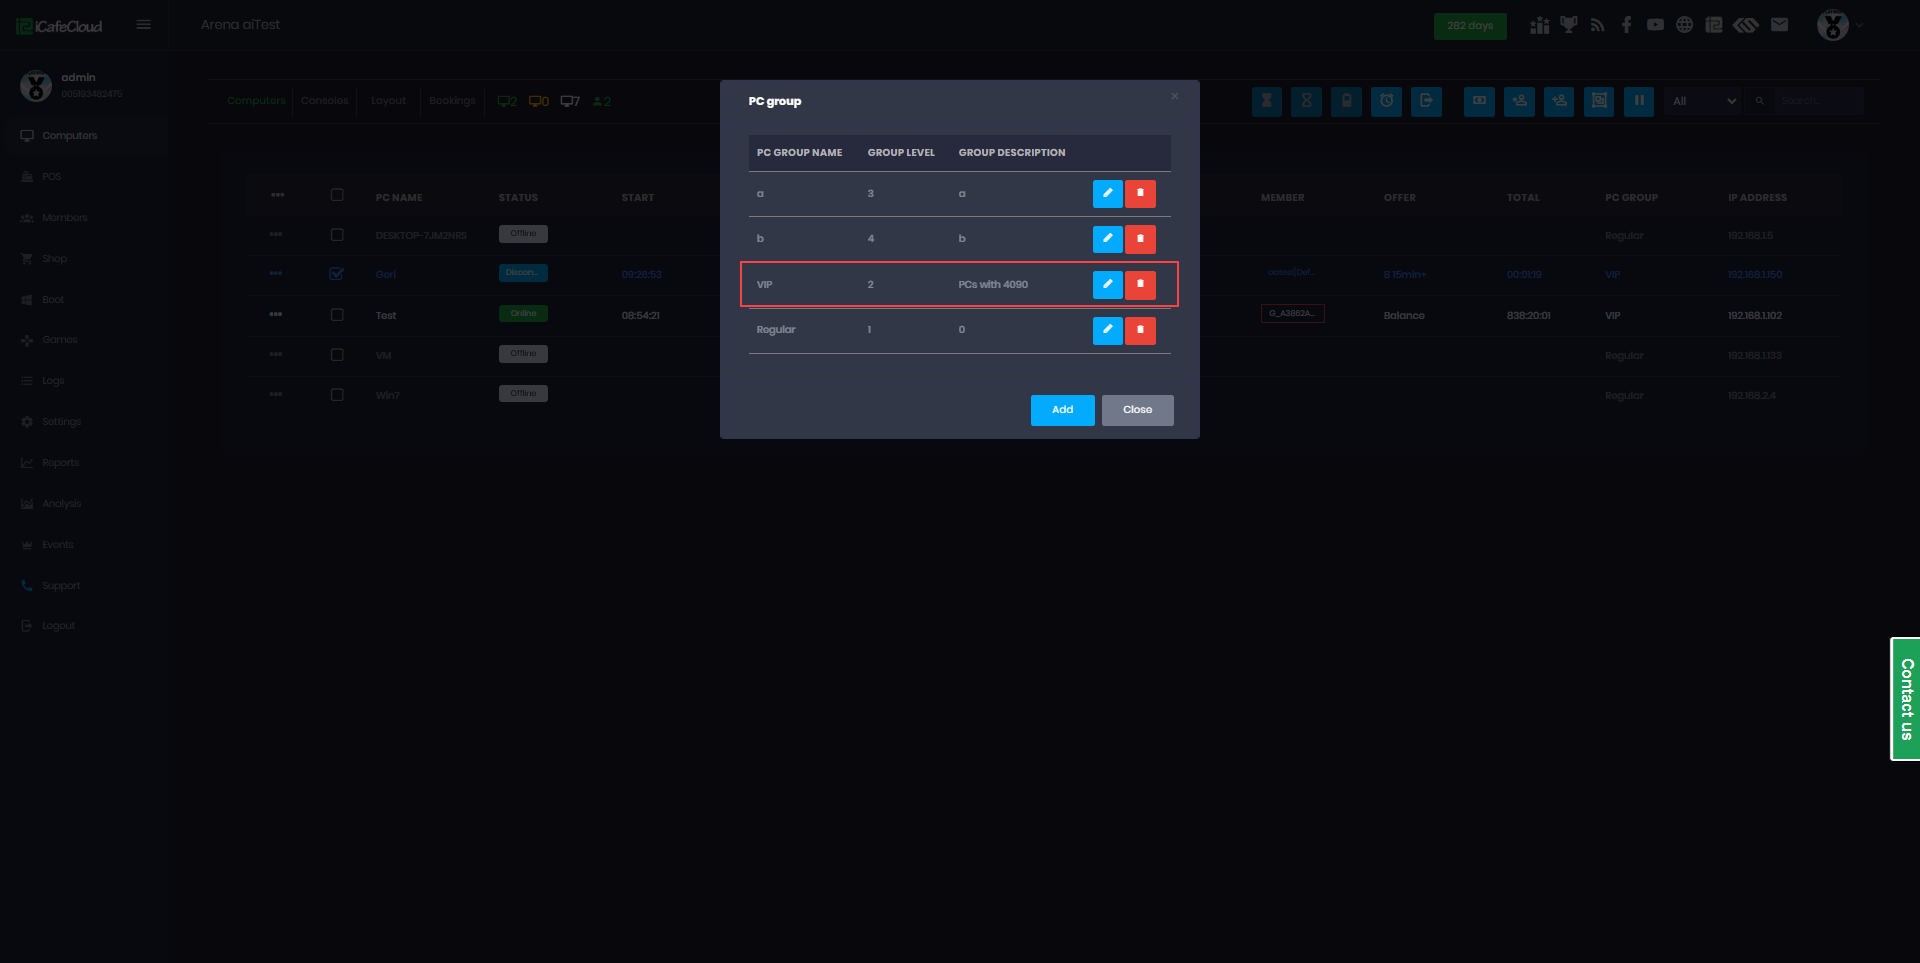
Task: Check the Test PC row checkbox
Action: tap(337, 315)
